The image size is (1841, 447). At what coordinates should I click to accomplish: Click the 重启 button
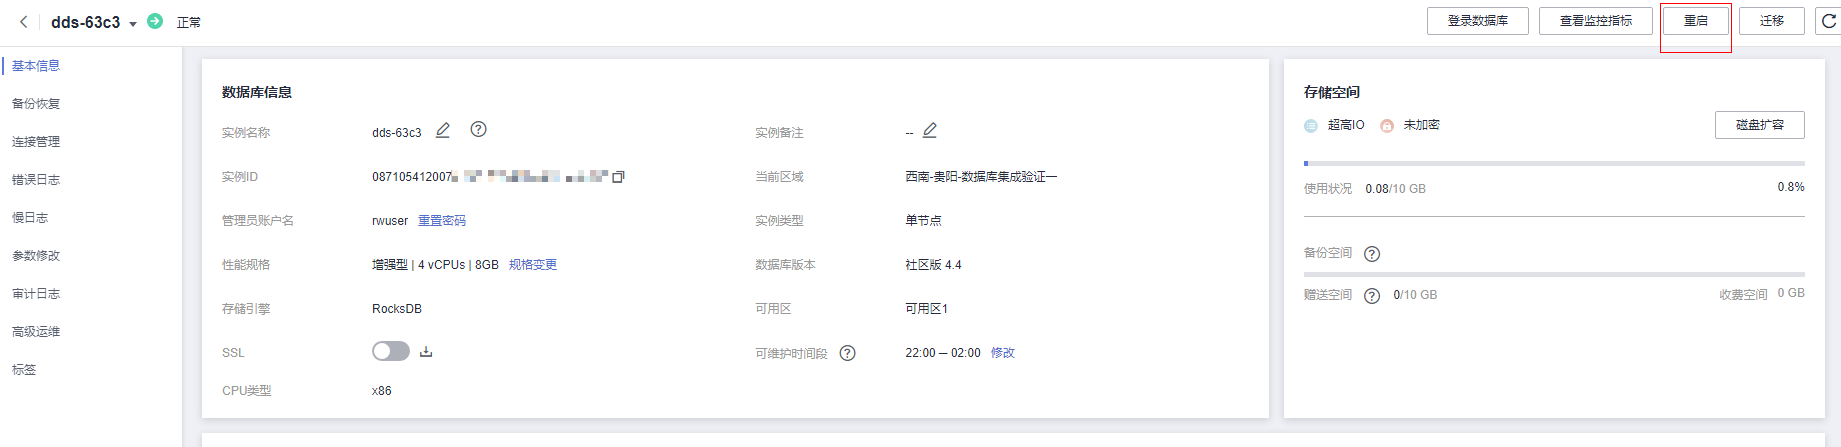[x=1696, y=21]
